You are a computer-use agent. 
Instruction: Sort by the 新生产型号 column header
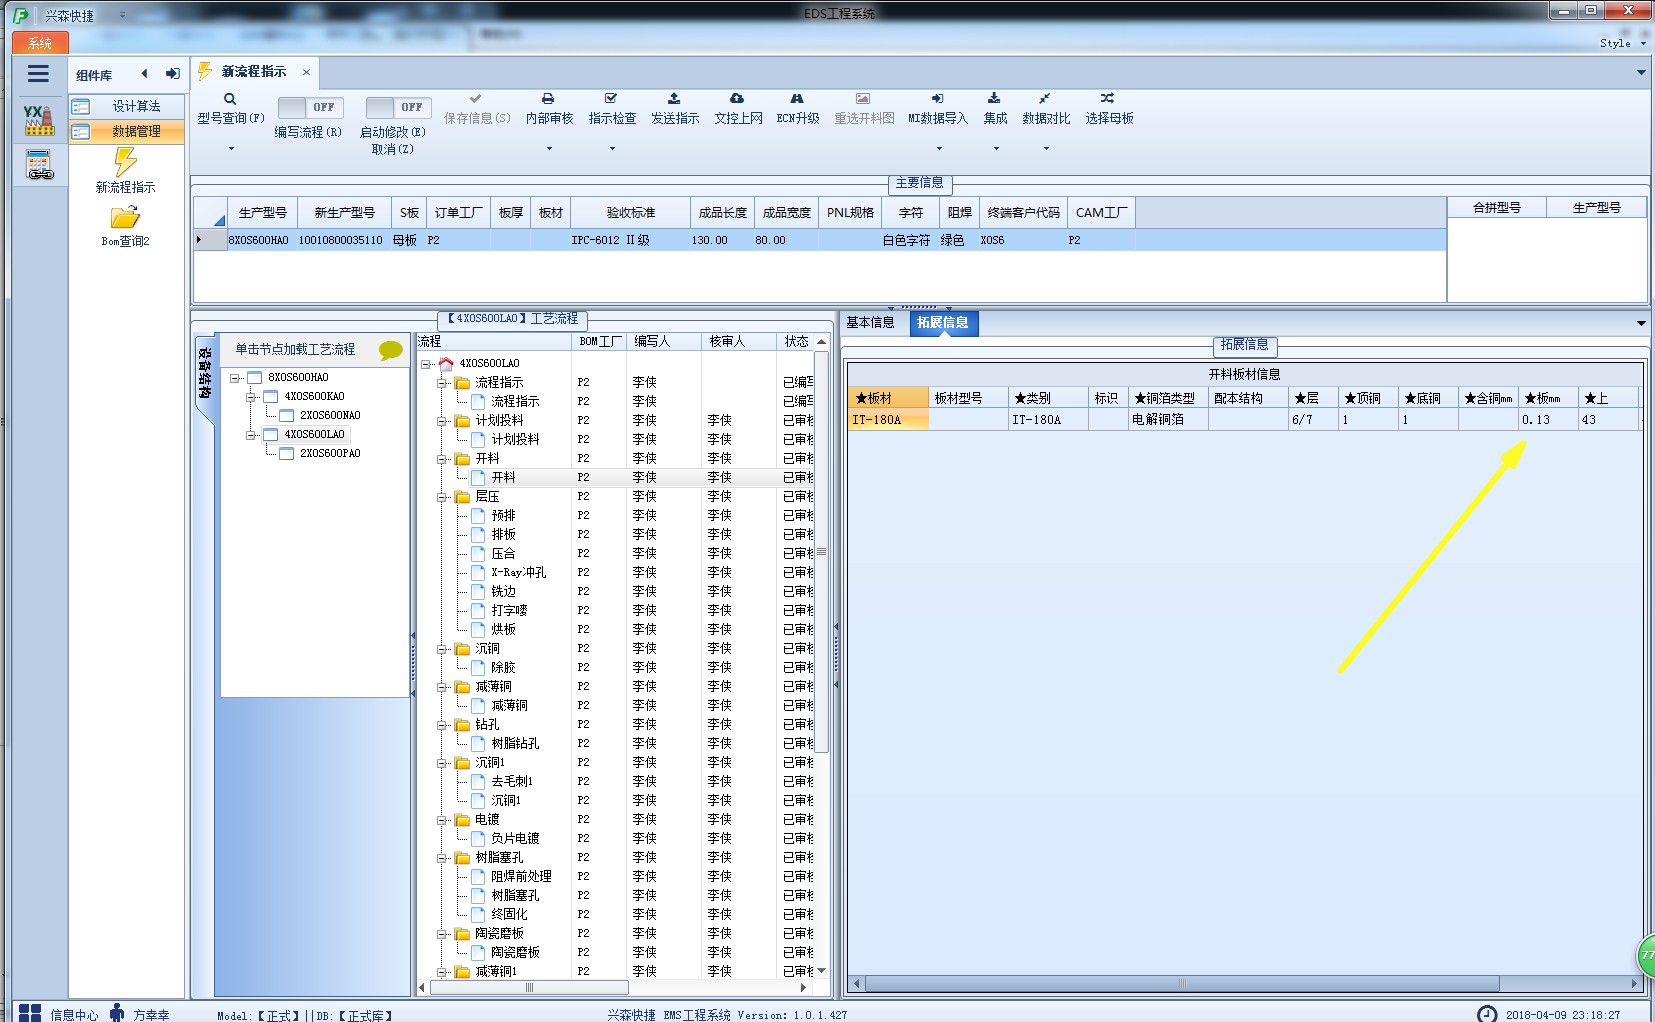click(x=344, y=213)
